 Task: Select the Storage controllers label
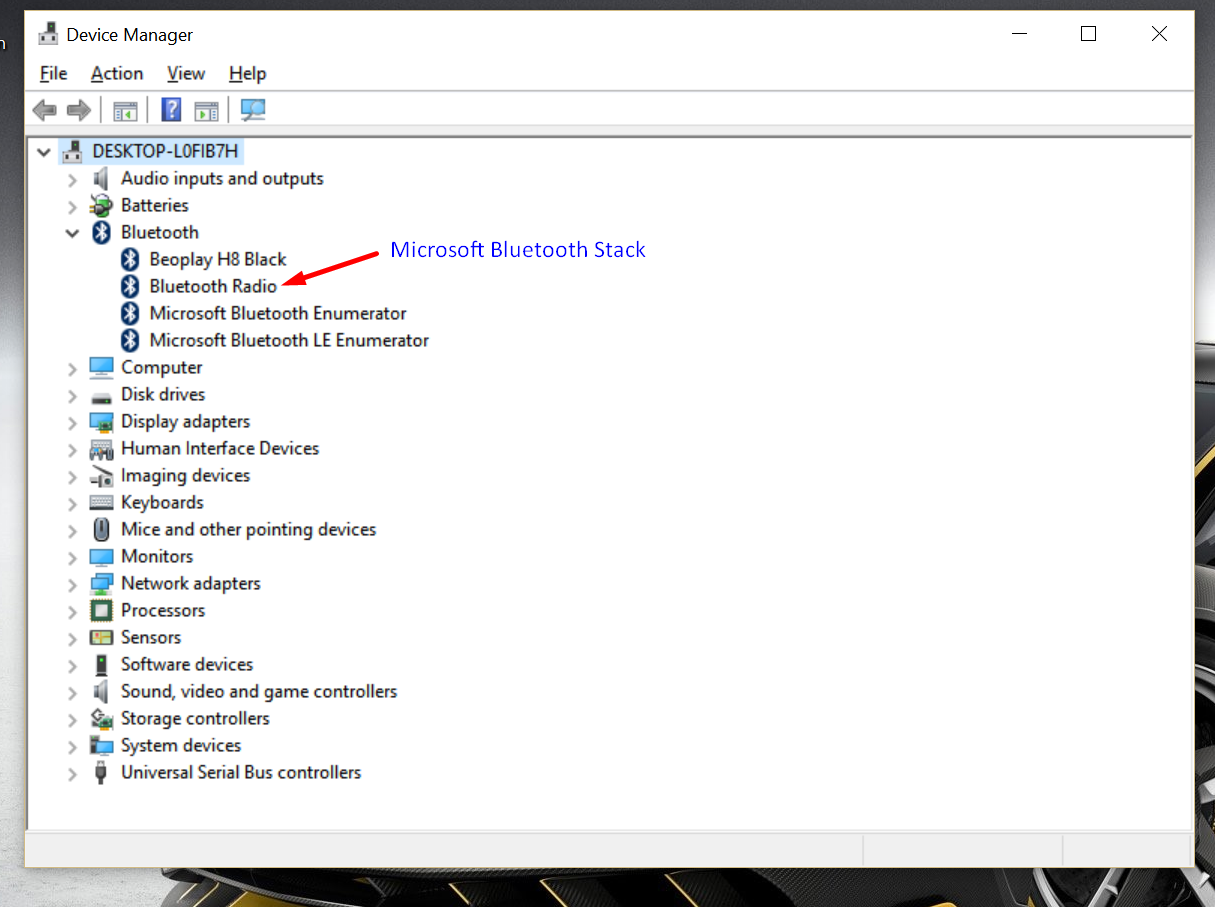(195, 718)
